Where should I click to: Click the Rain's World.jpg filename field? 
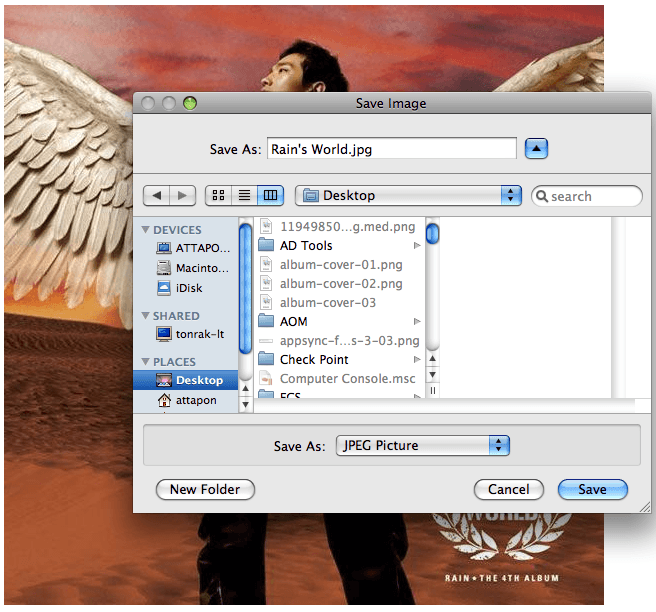(x=392, y=149)
